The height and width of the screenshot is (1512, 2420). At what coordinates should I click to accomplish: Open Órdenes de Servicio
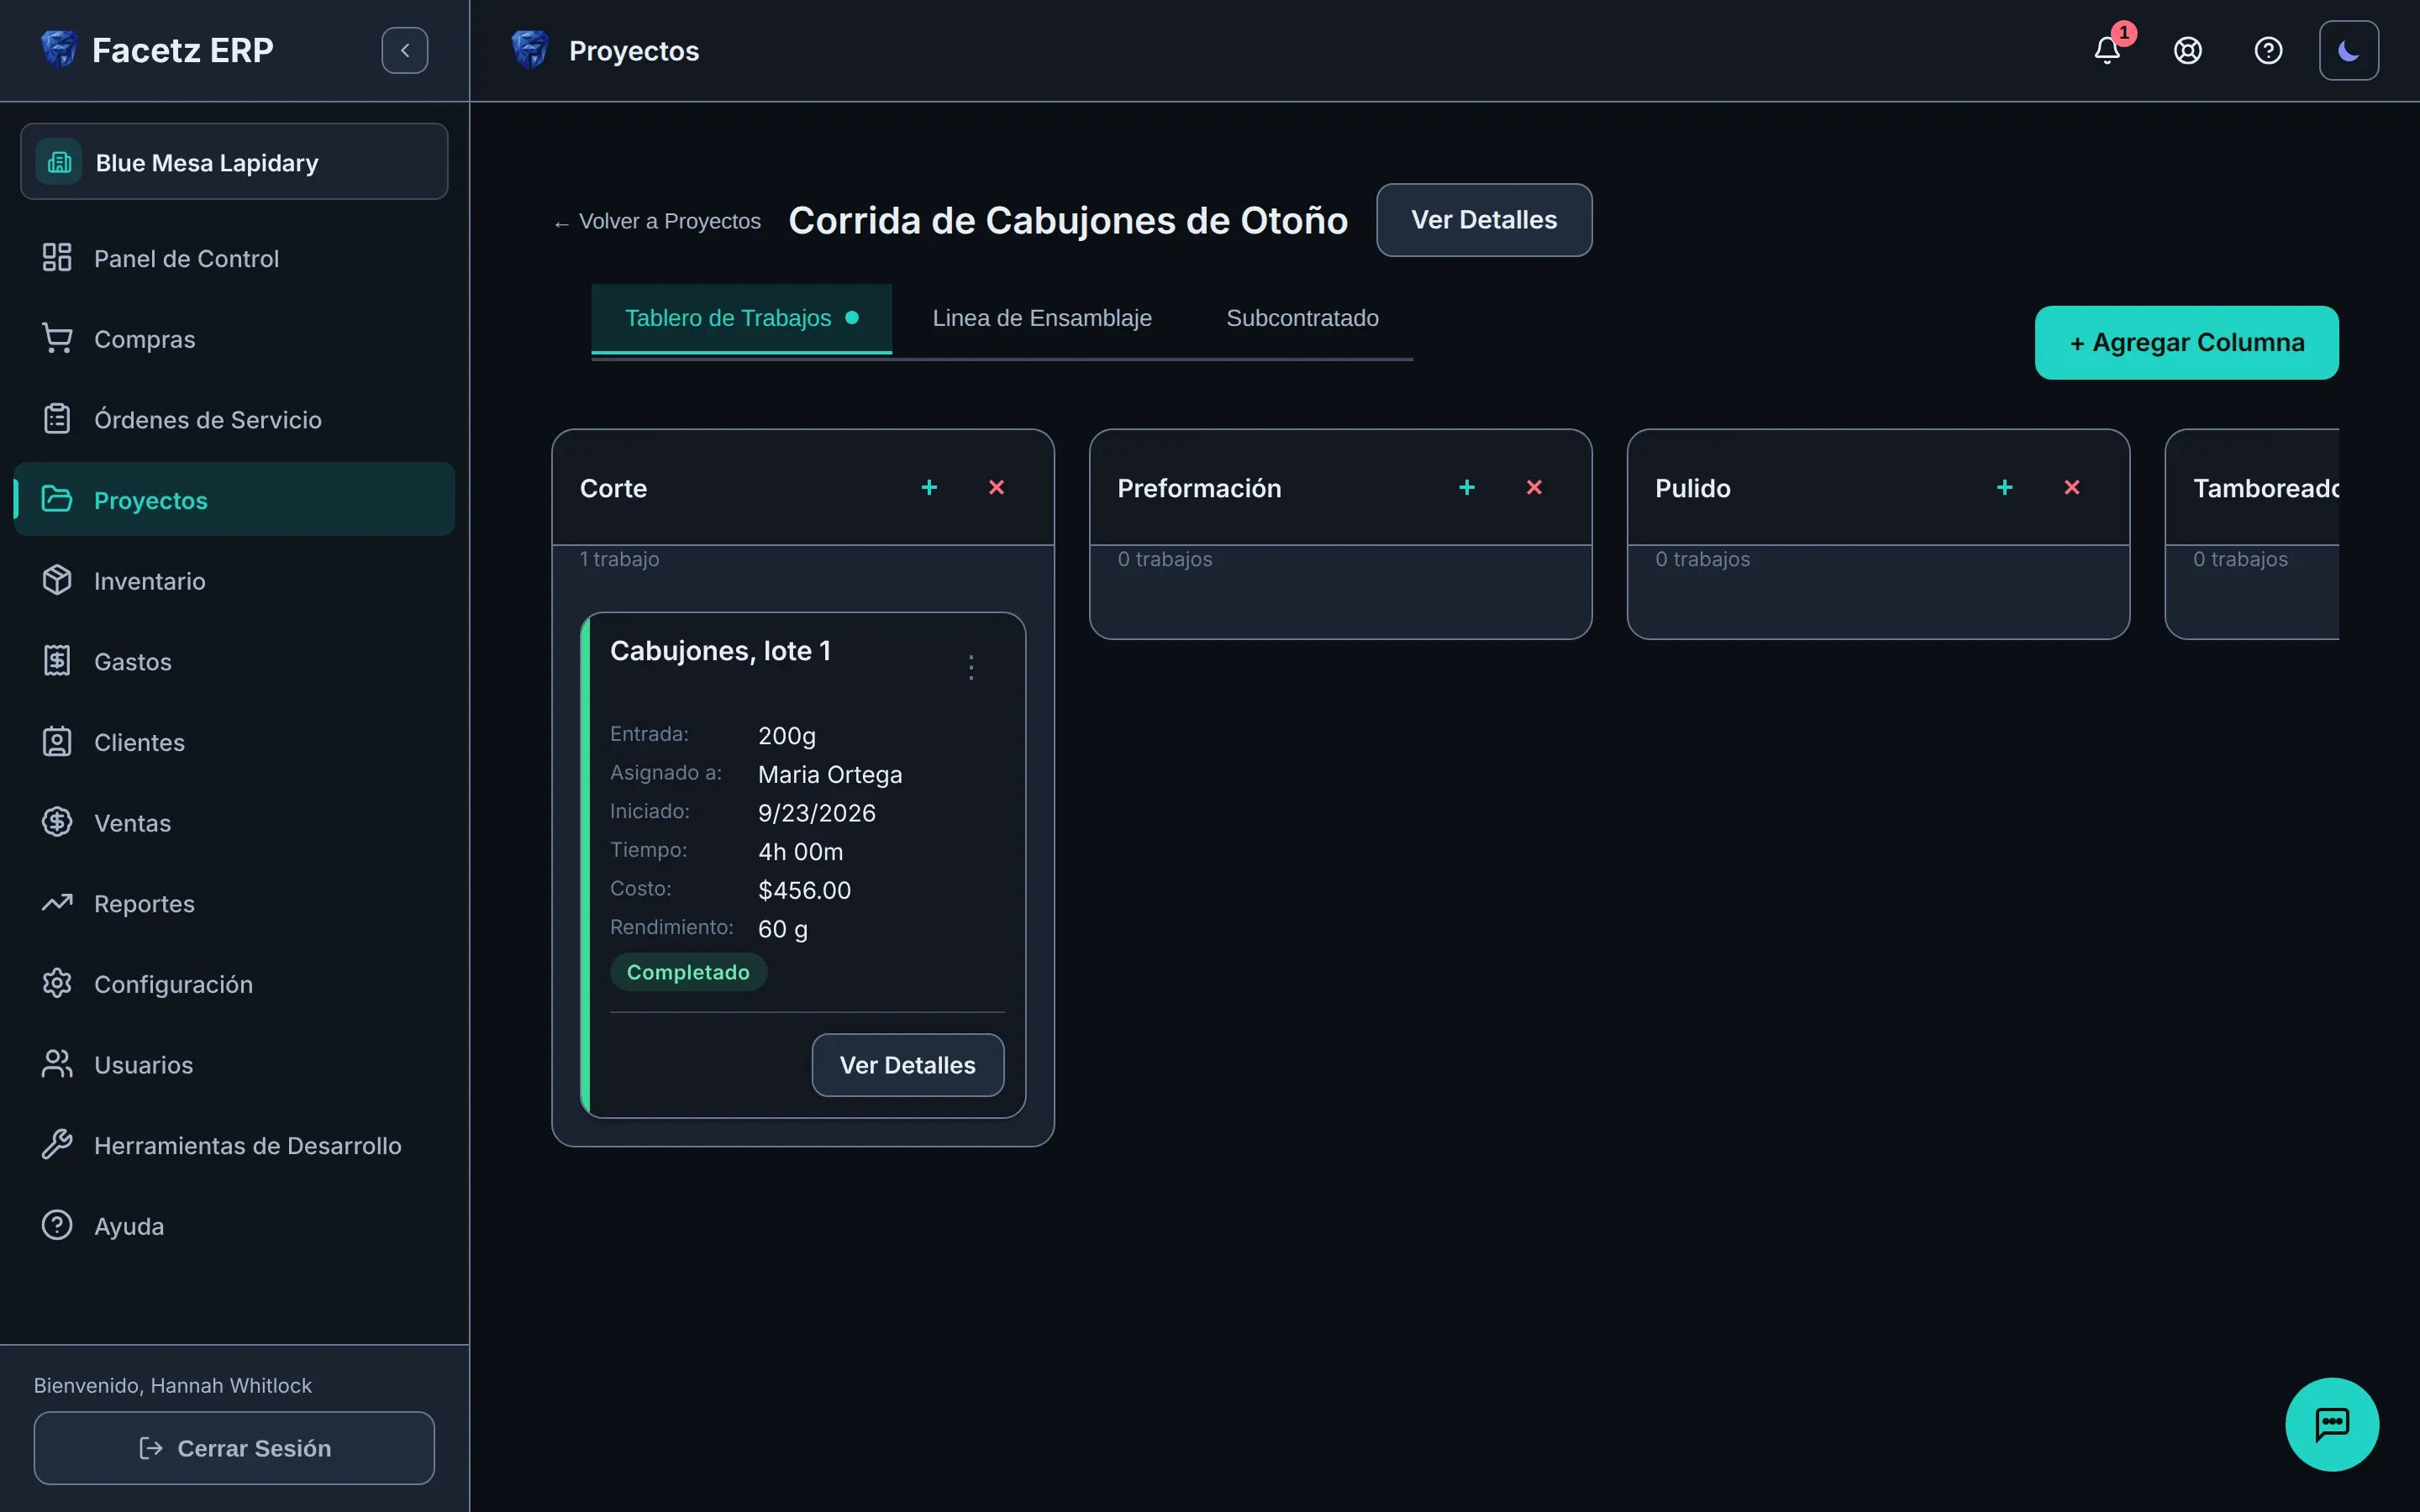[234, 419]
